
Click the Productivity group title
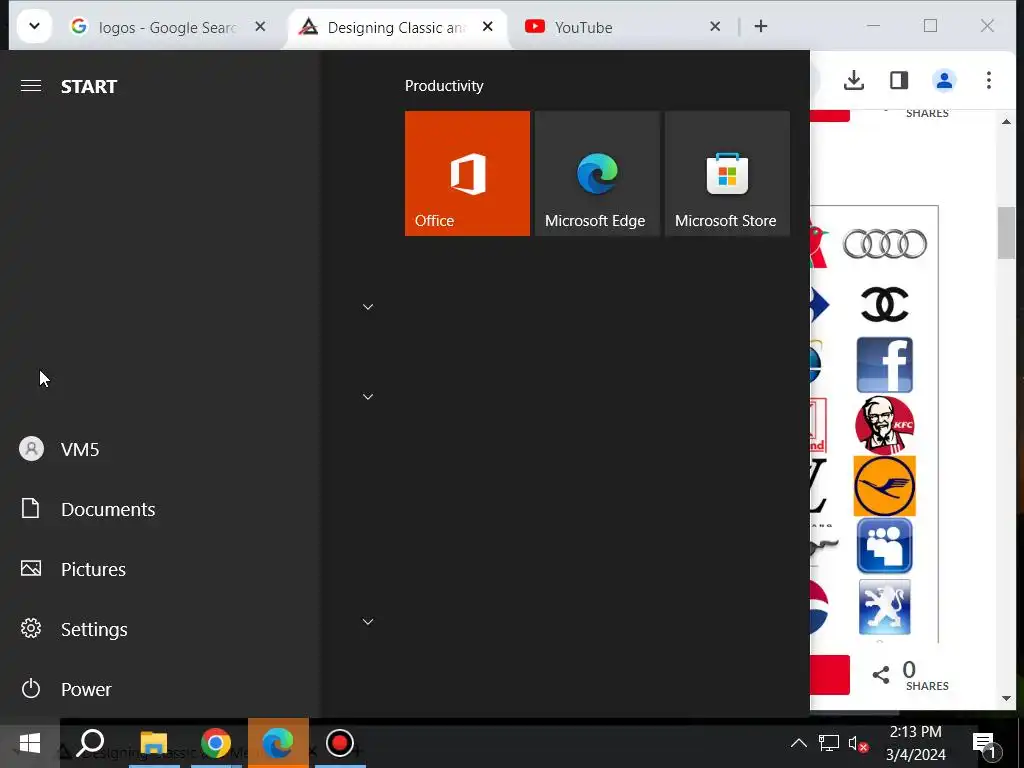click(x=444, y=86)
